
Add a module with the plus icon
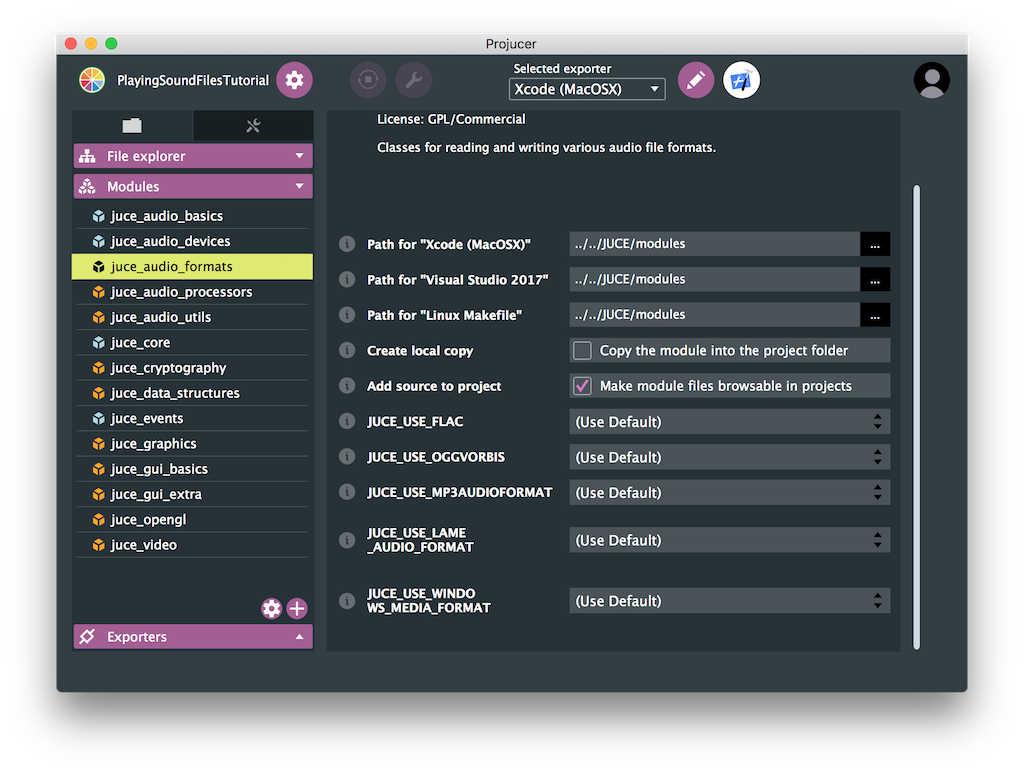297,608
